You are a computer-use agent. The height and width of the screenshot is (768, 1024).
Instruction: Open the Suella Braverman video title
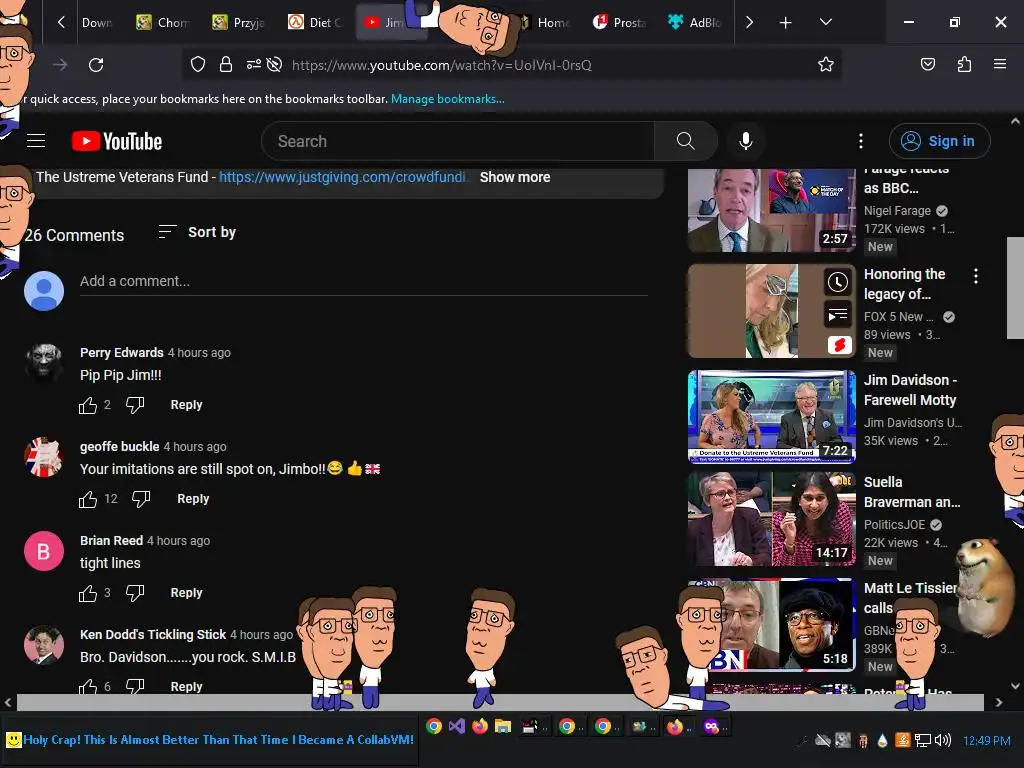pos(912,492)
